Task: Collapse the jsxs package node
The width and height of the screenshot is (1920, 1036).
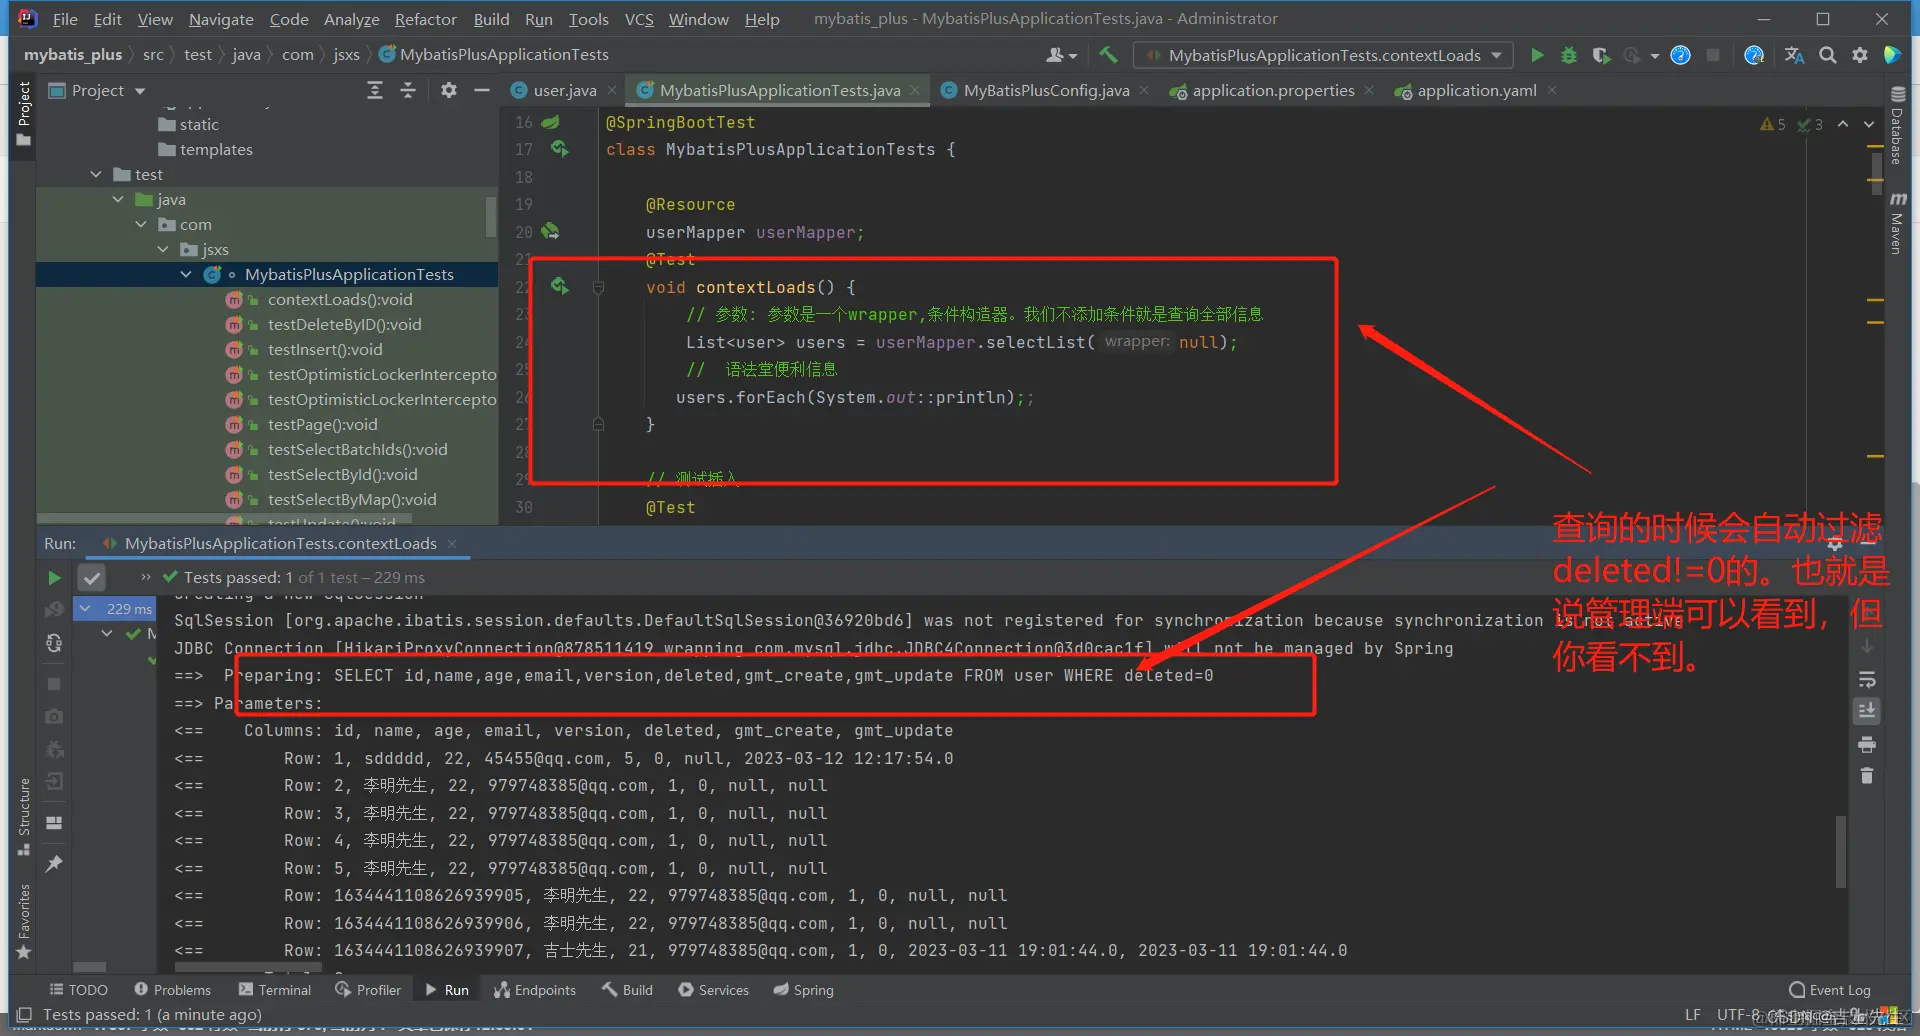Action: click(163, 250)
